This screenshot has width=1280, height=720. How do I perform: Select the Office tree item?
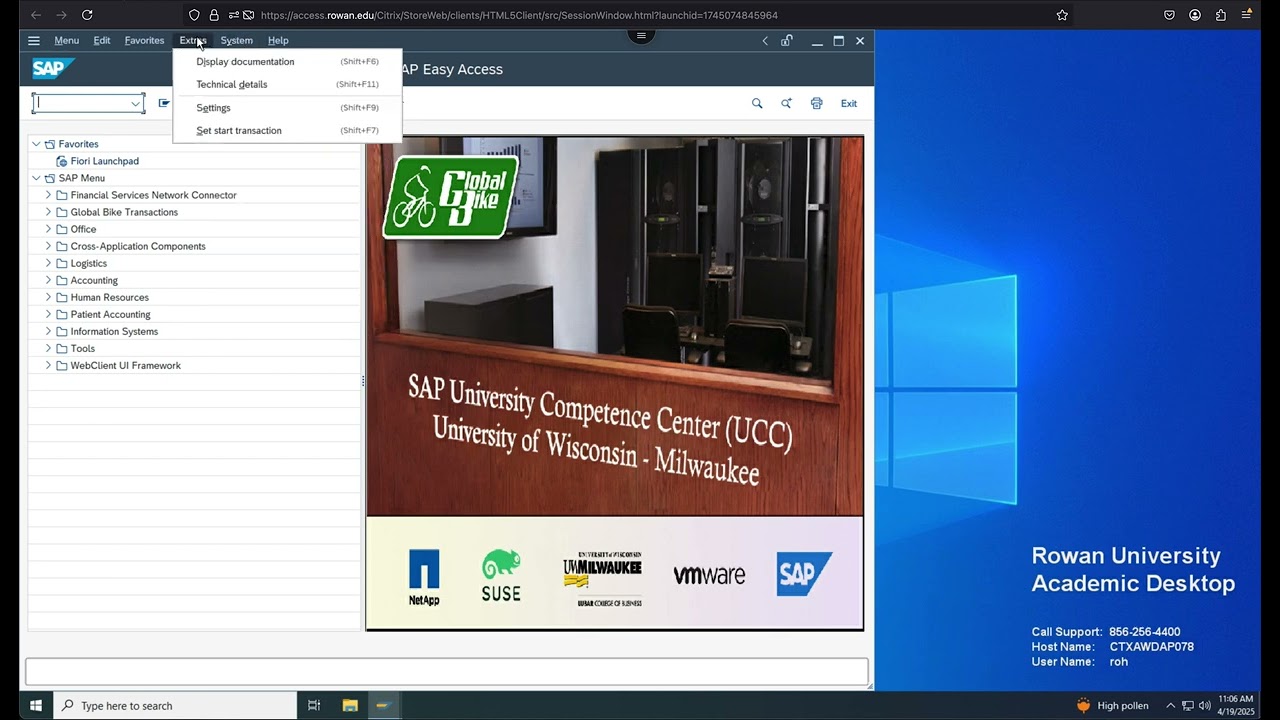pyautogui.click(x=83, y=229)
